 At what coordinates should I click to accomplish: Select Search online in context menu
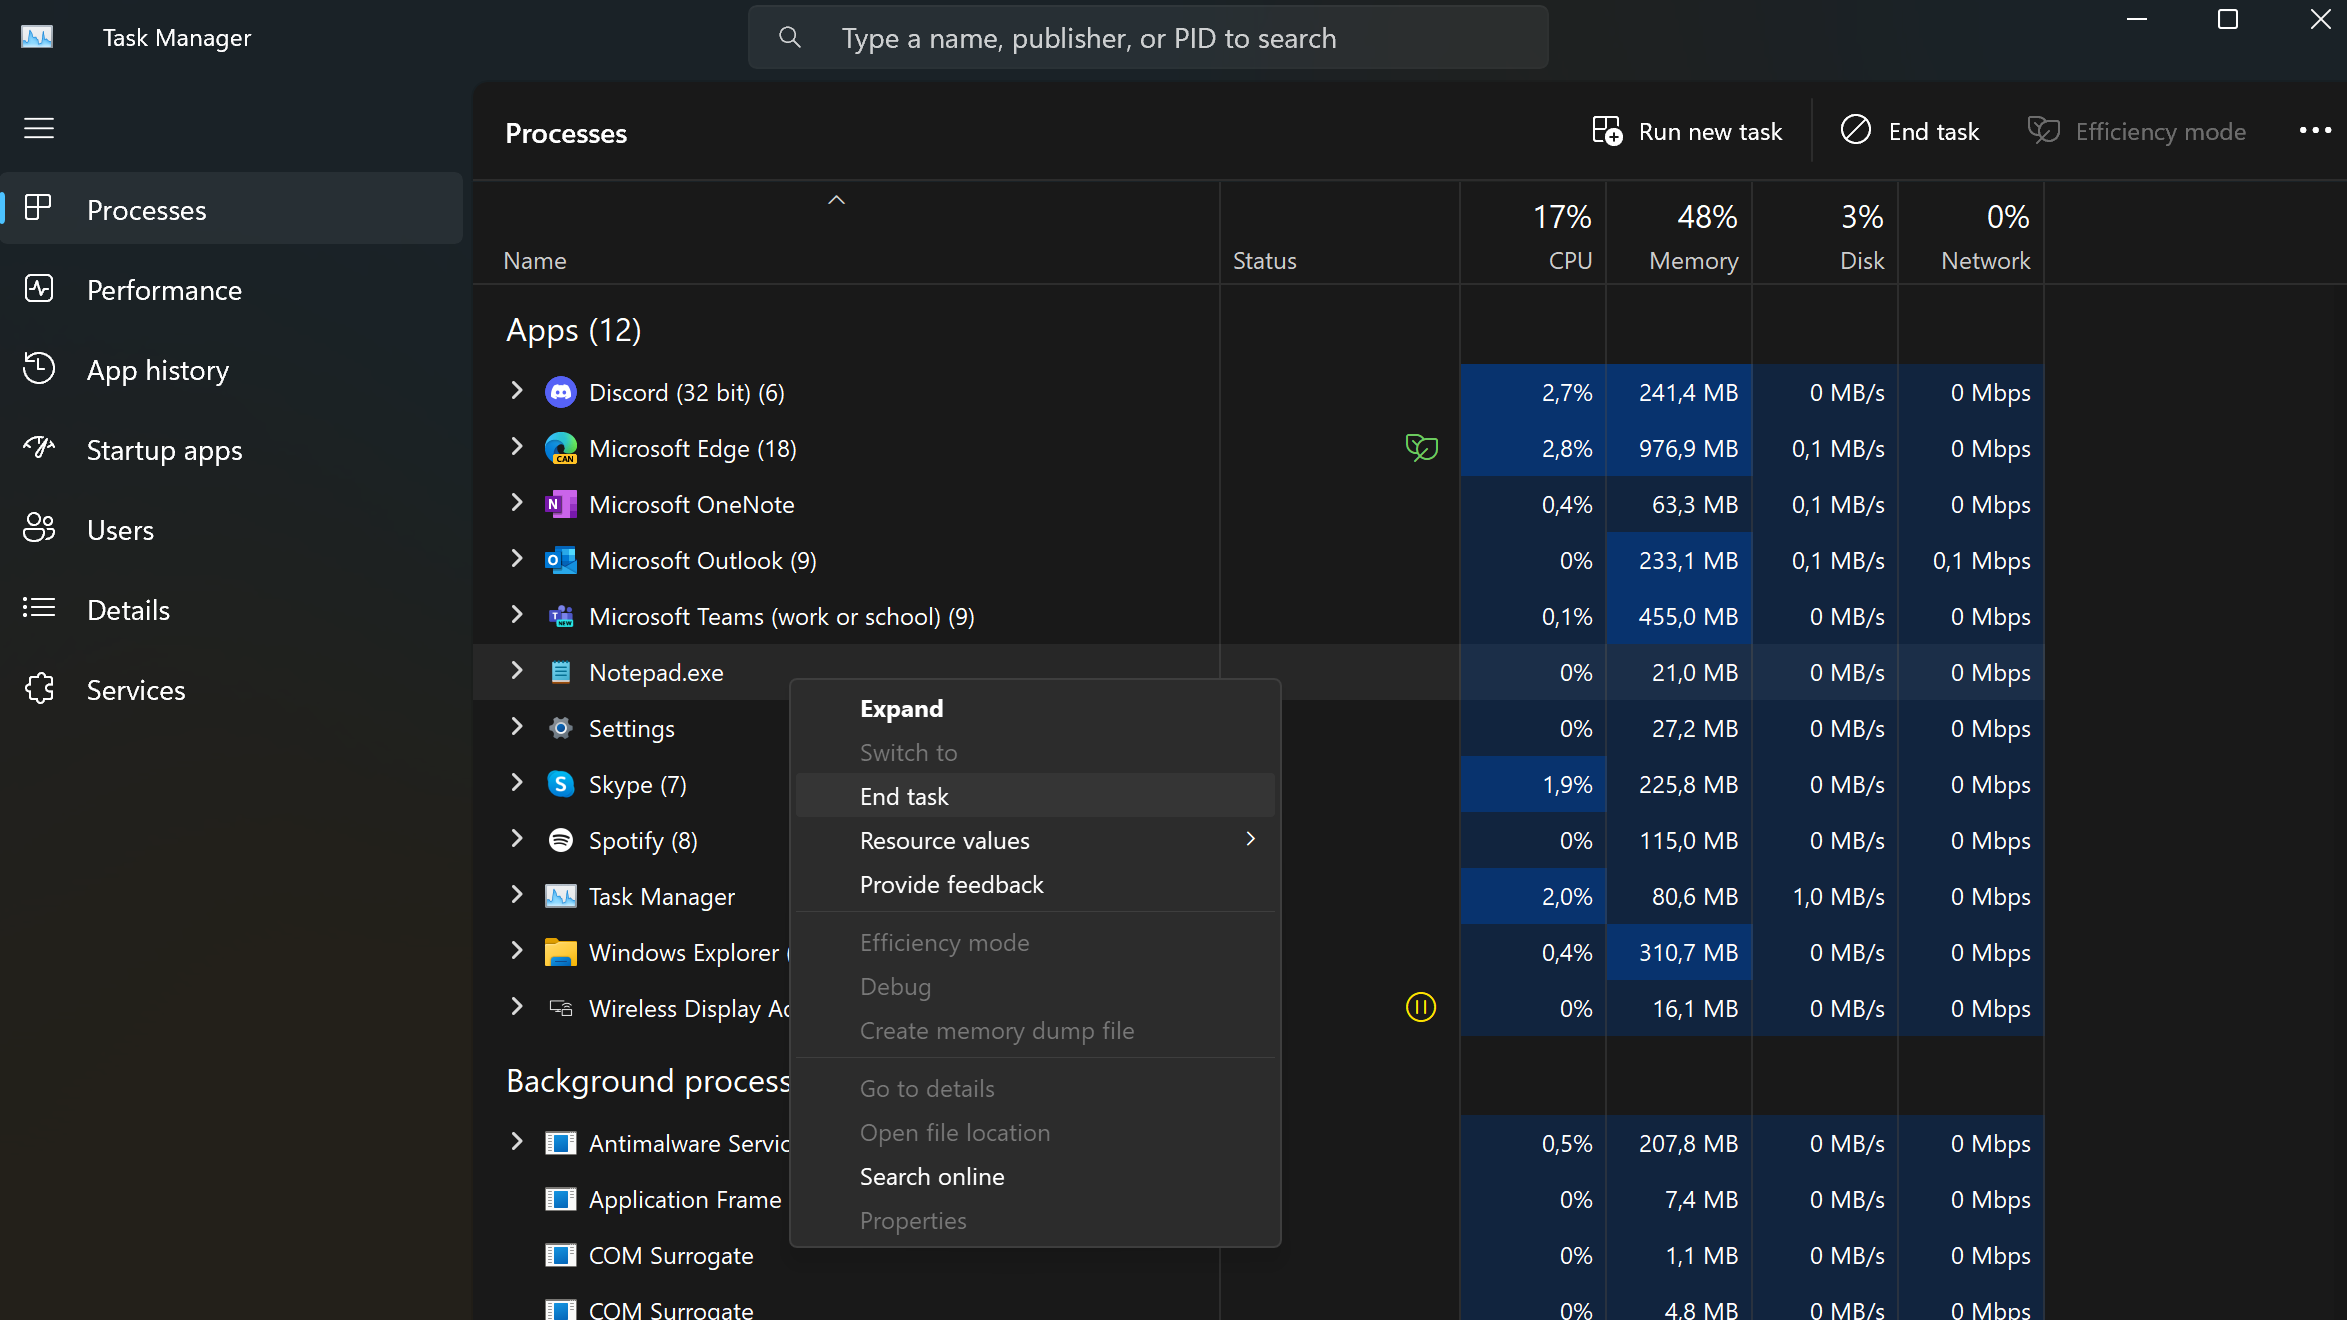pos(932,1176)
